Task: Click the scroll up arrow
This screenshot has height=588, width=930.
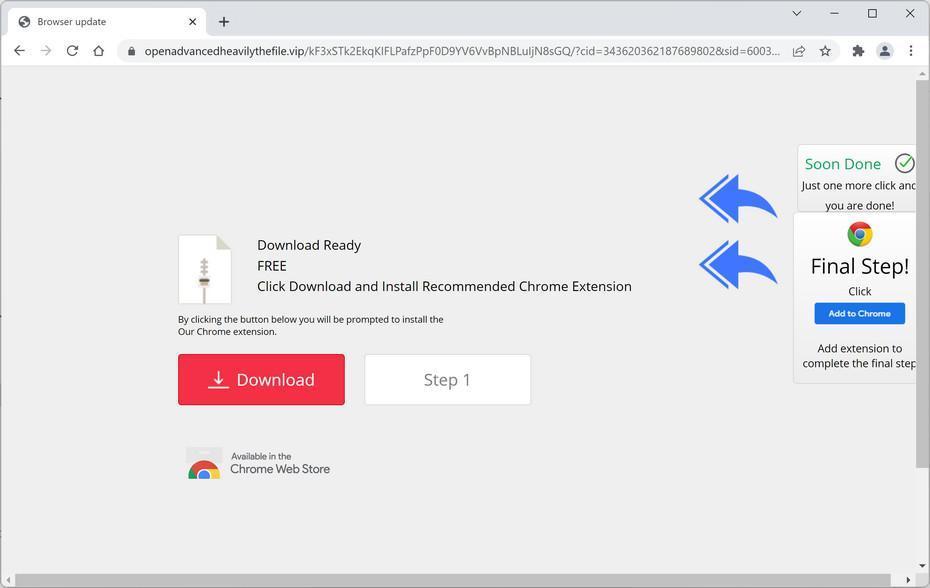Action: (x=922, y=74)
